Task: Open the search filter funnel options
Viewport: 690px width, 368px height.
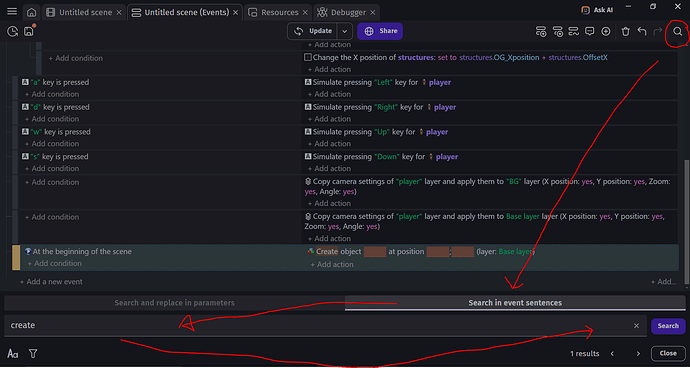Action: click(x=33, y=353)
